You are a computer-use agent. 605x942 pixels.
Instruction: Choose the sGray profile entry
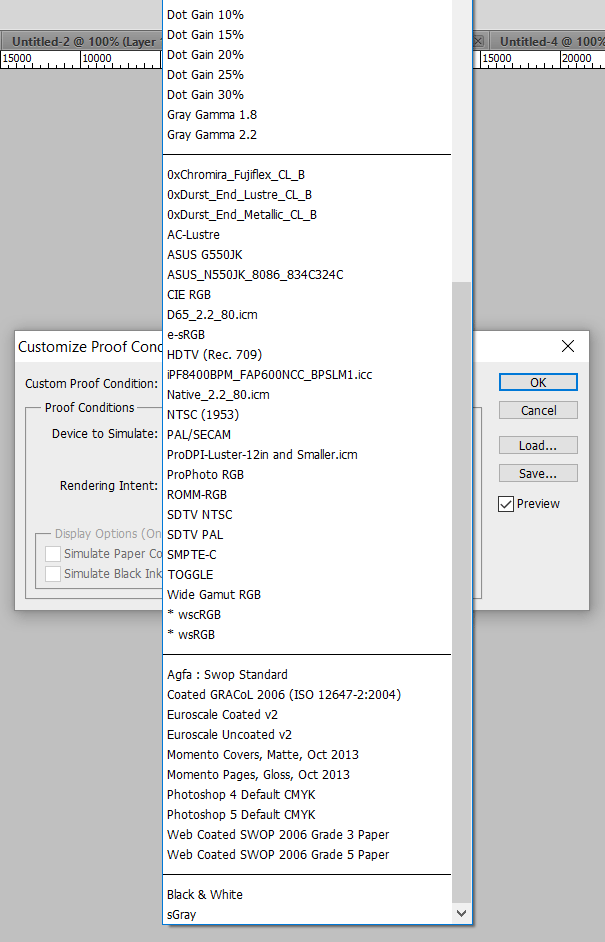coord(183,914)
